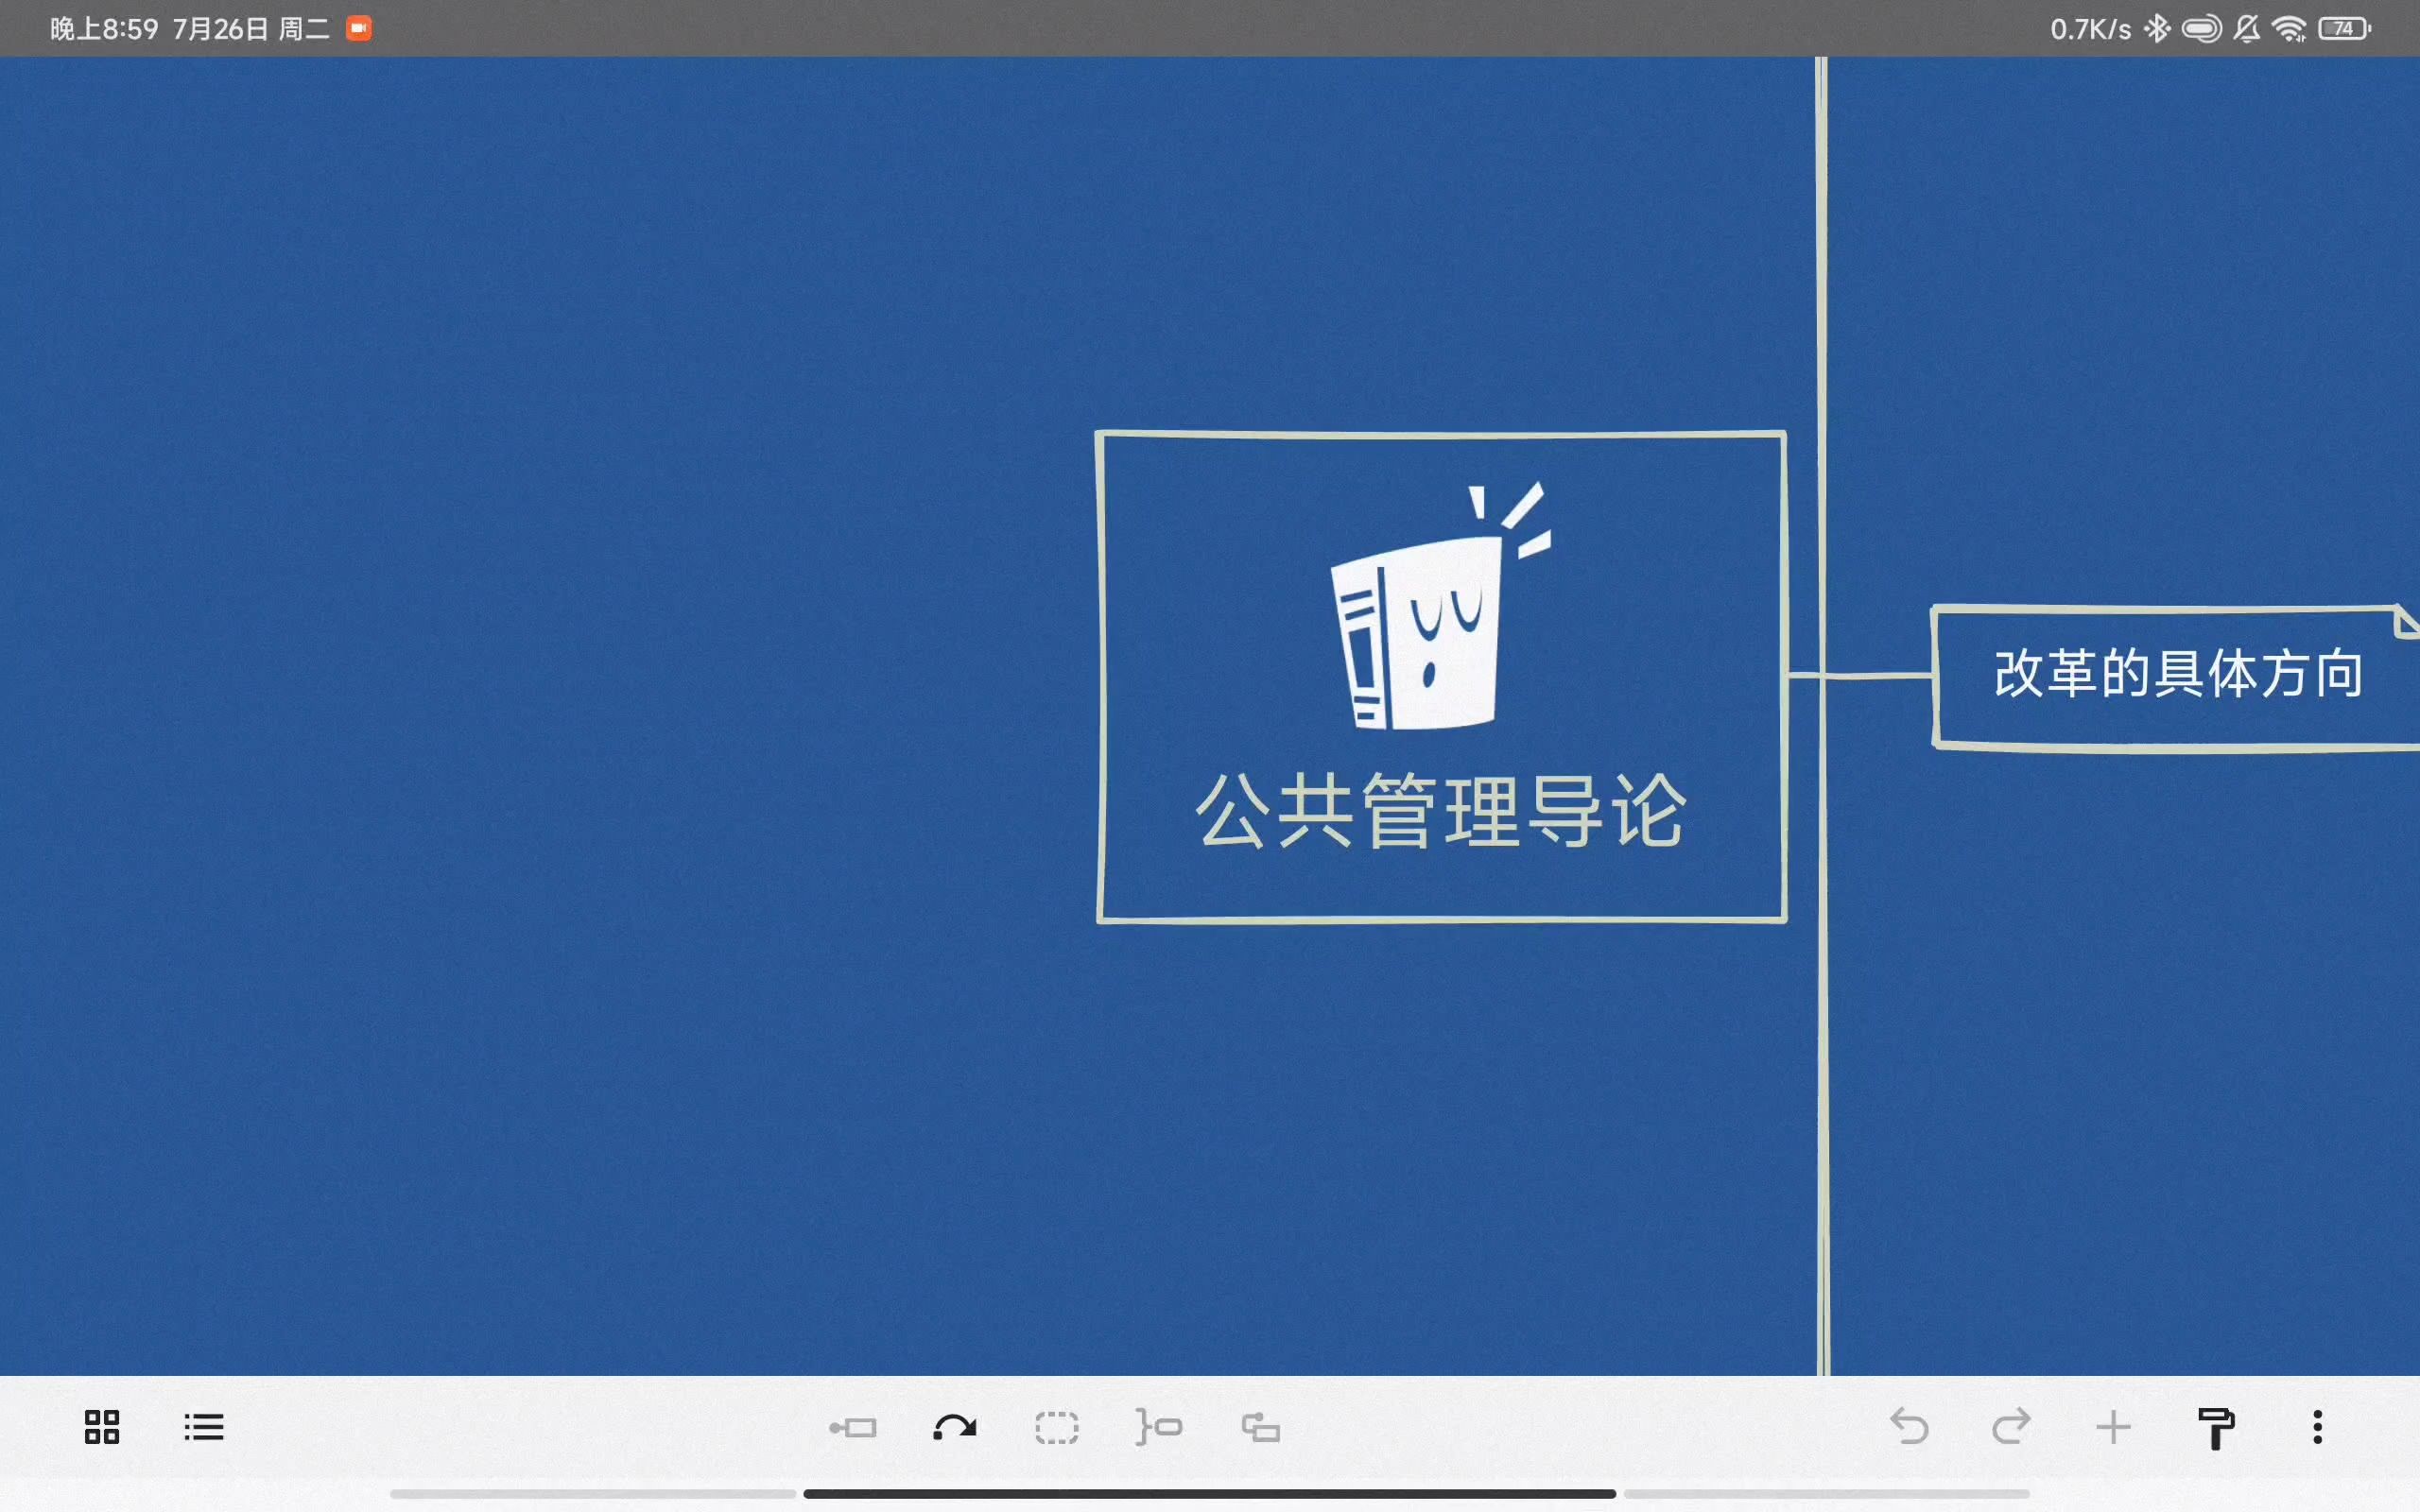
Task: Select the list view icon
Action: pos(202,1427)
